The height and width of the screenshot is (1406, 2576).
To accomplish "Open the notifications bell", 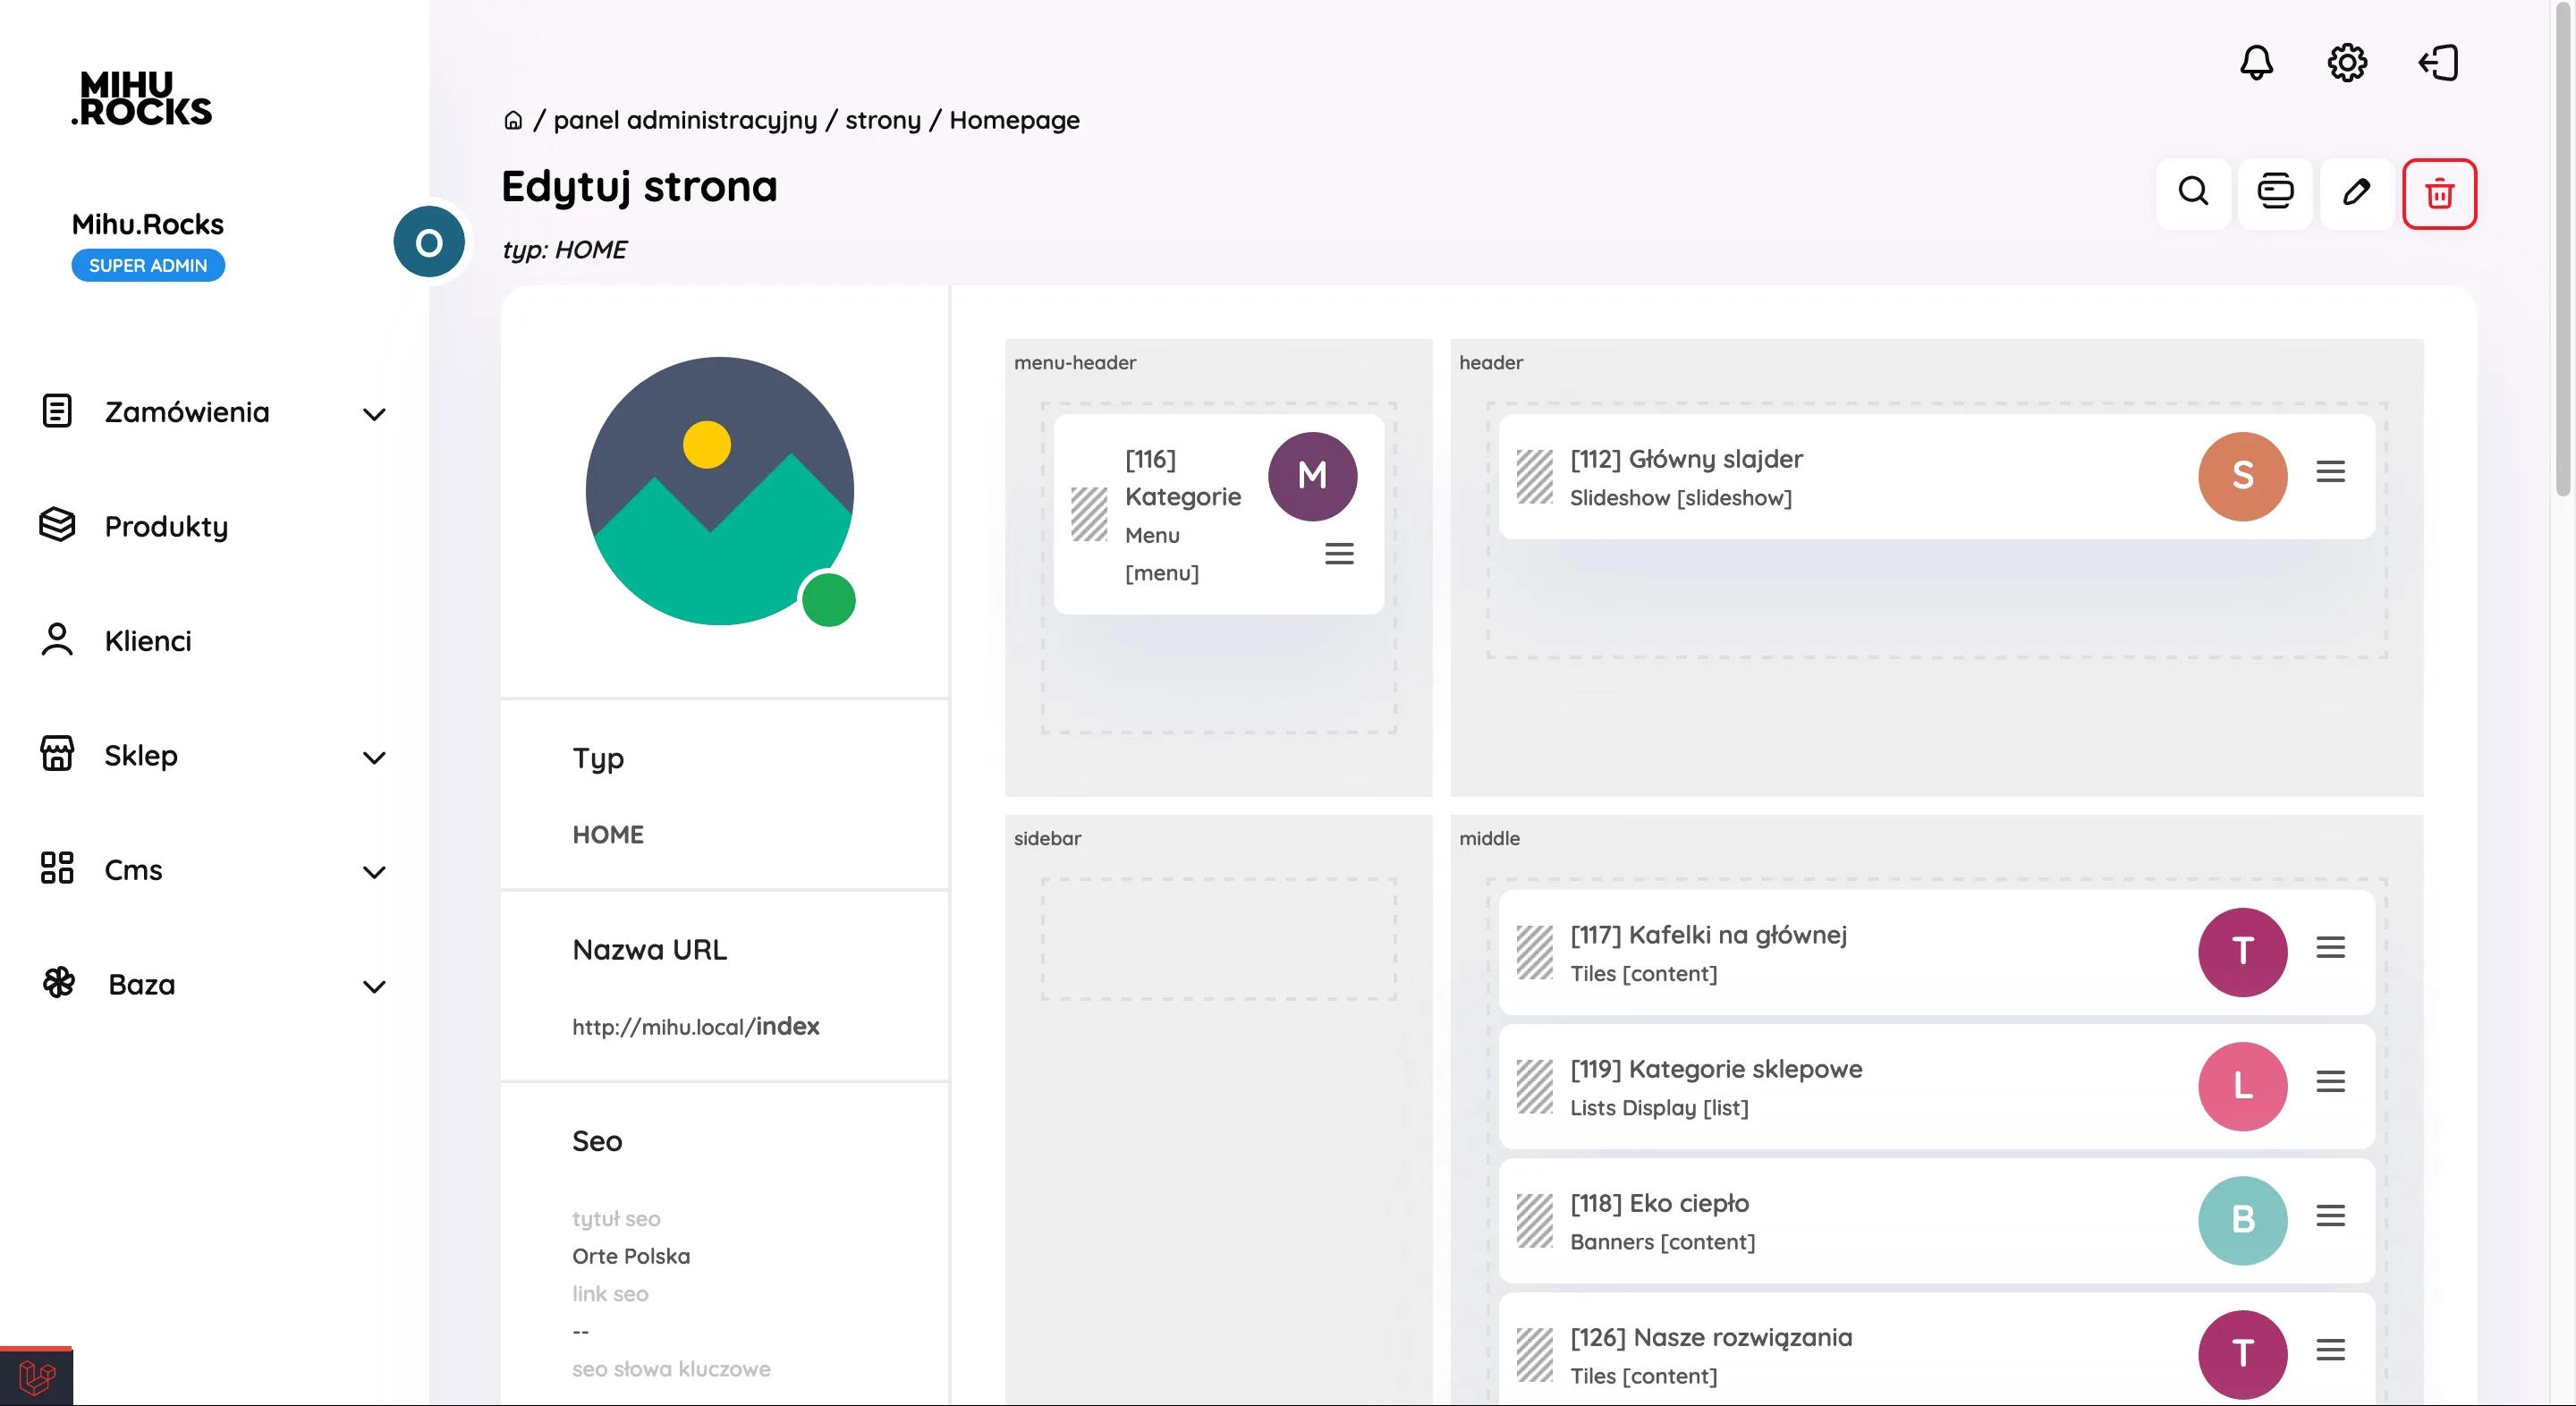I will [2256, 63].
